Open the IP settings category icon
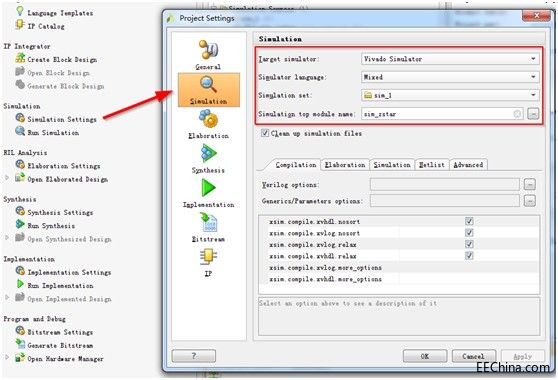Screen dimensions: 558x380 click(x=208, y=257)
